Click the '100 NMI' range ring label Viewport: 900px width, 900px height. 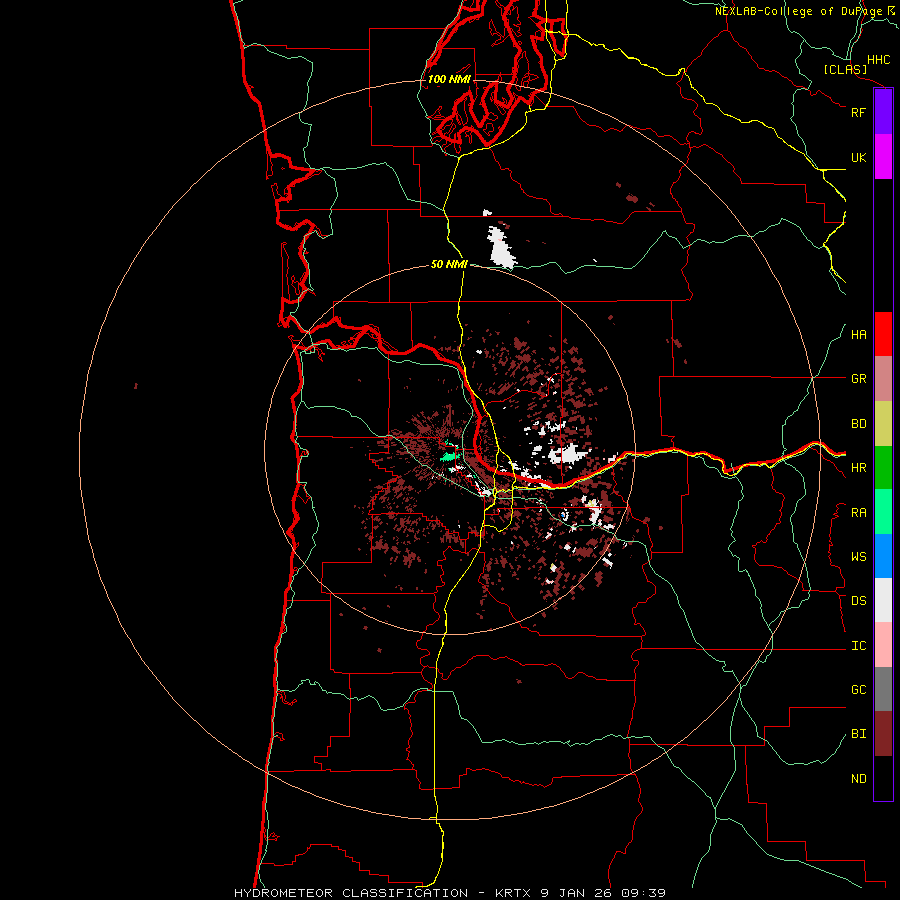click(x=449, y=79)
